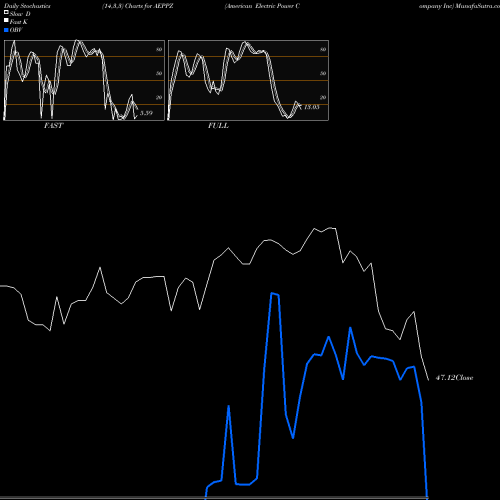The width and height of the screenshot is (500, 500).
Task: Click the 80 level label in FULL chart
Action: tap(323, 49)
